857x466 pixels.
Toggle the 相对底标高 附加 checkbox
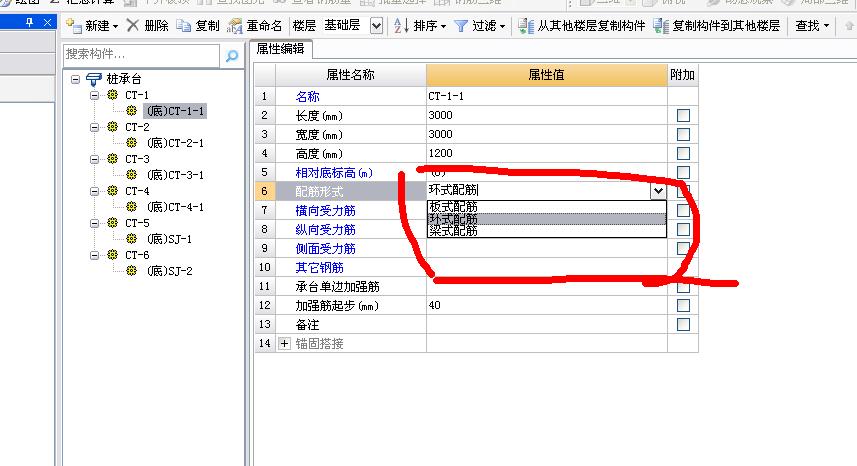683,173
